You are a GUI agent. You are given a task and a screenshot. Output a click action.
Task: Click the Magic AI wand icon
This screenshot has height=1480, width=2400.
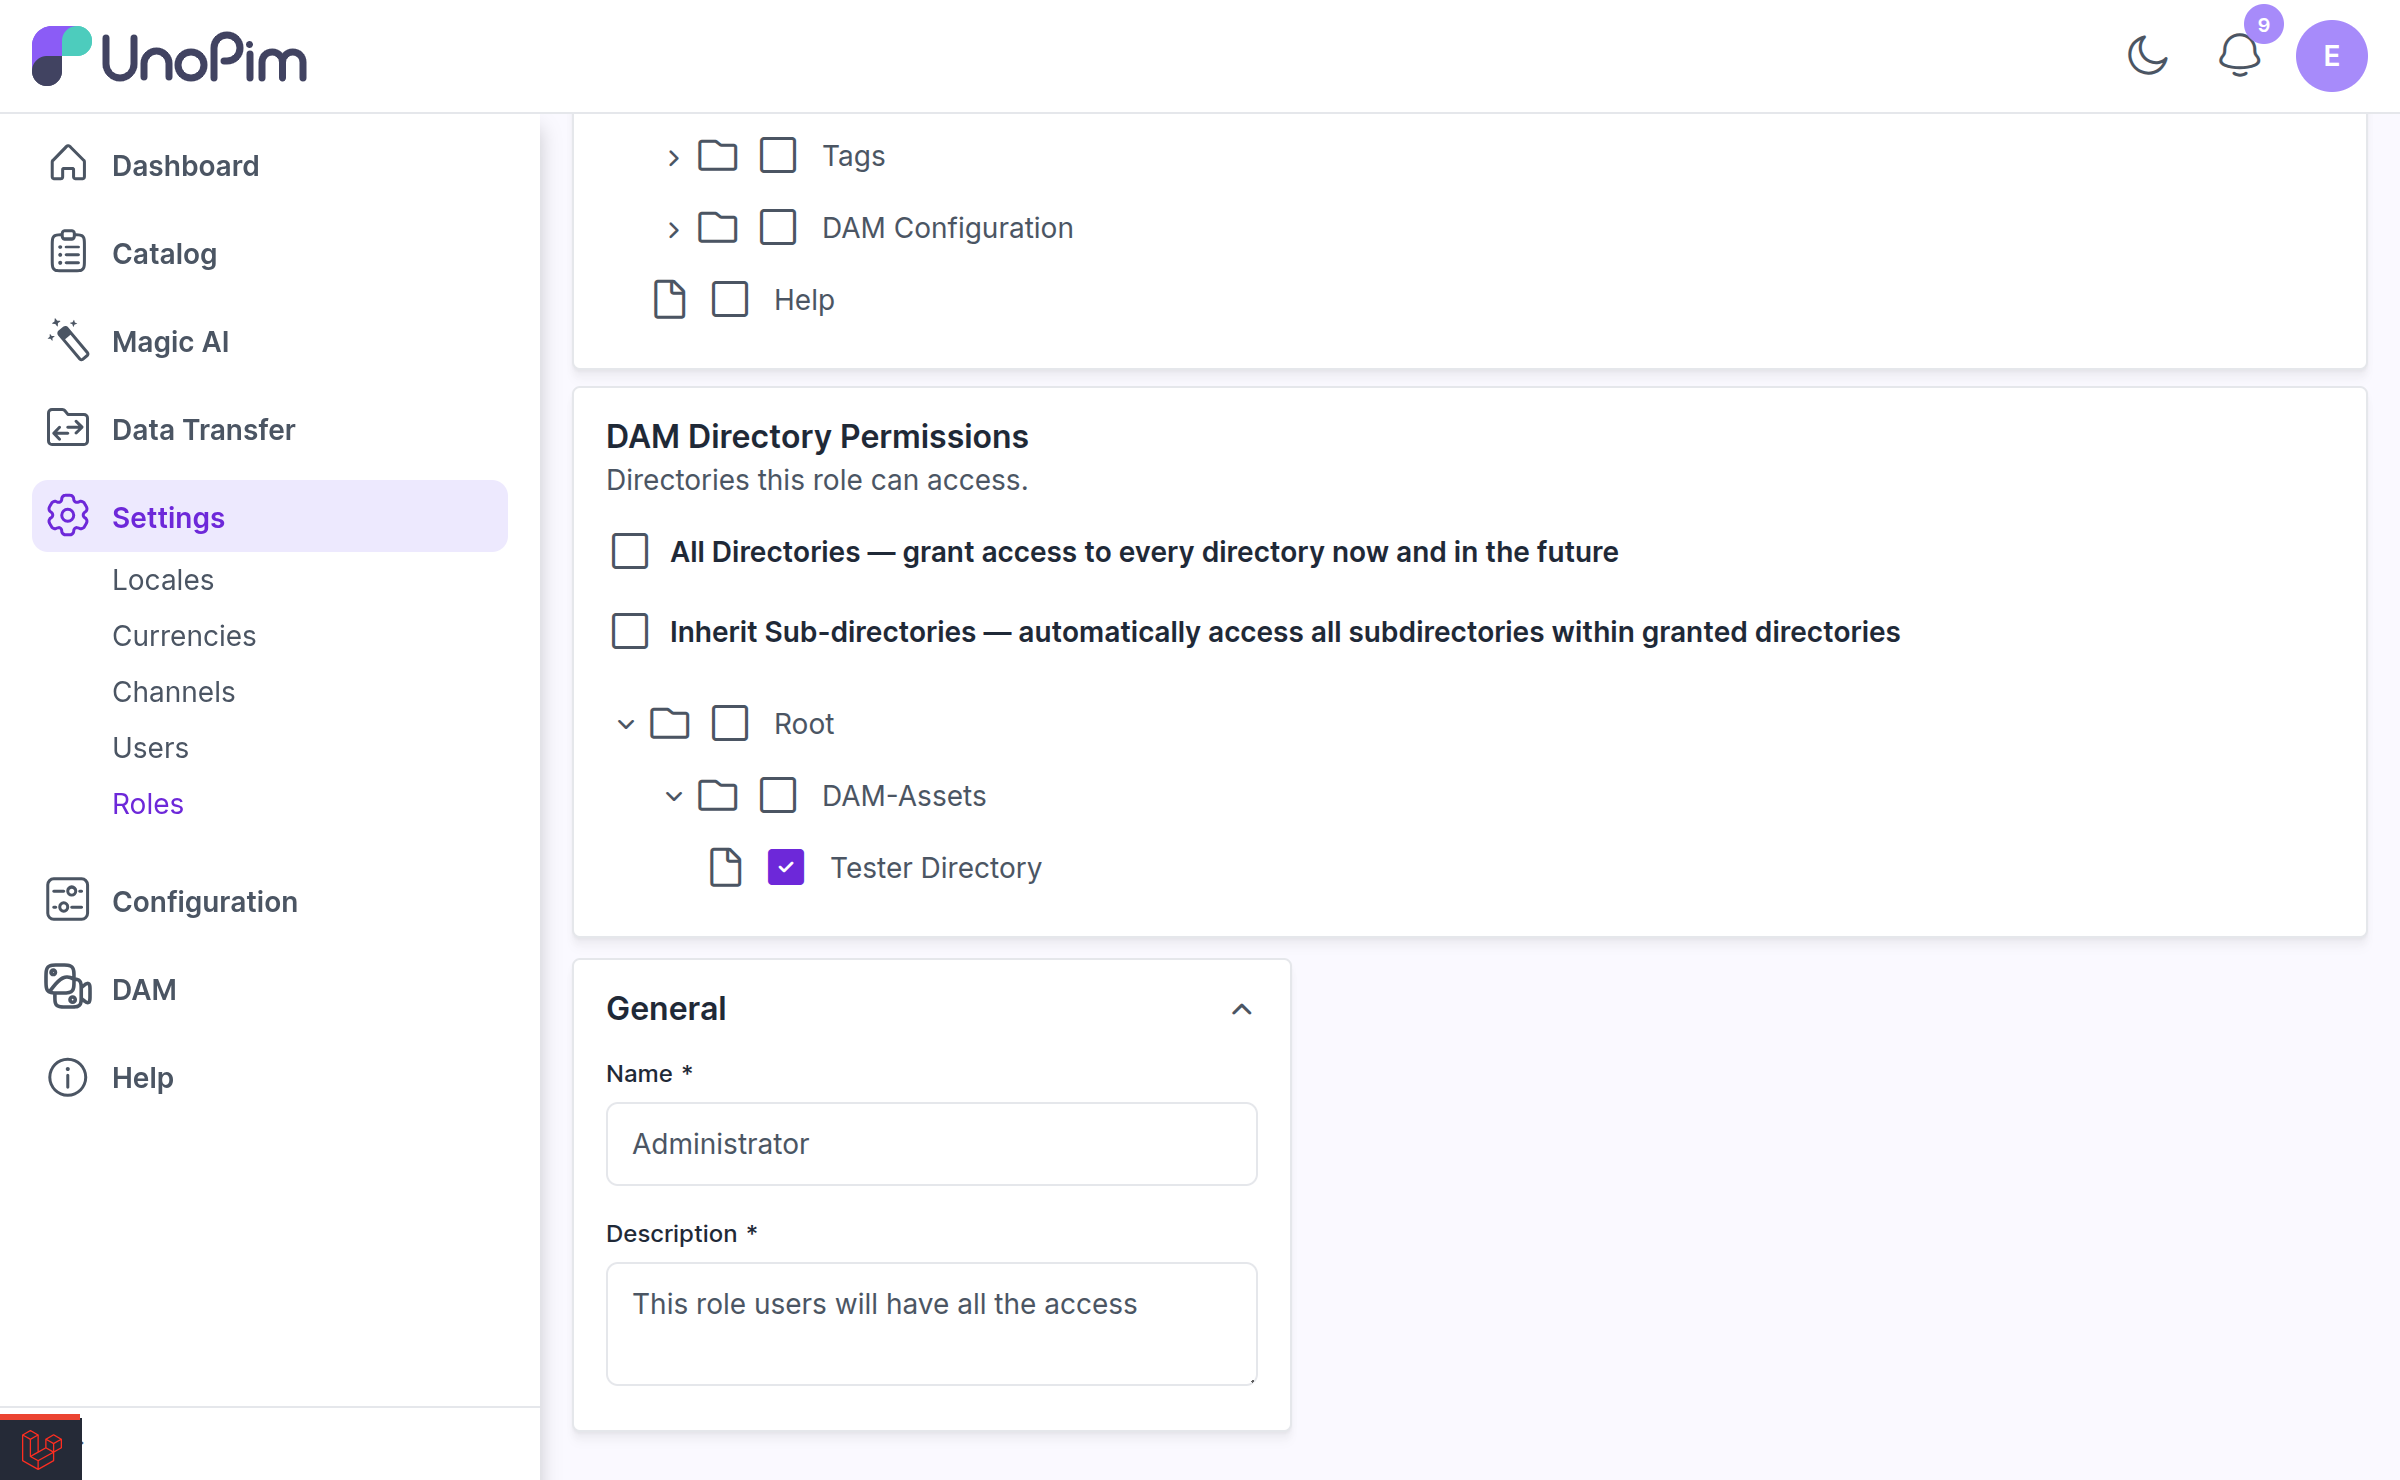(x=68, y=341)
